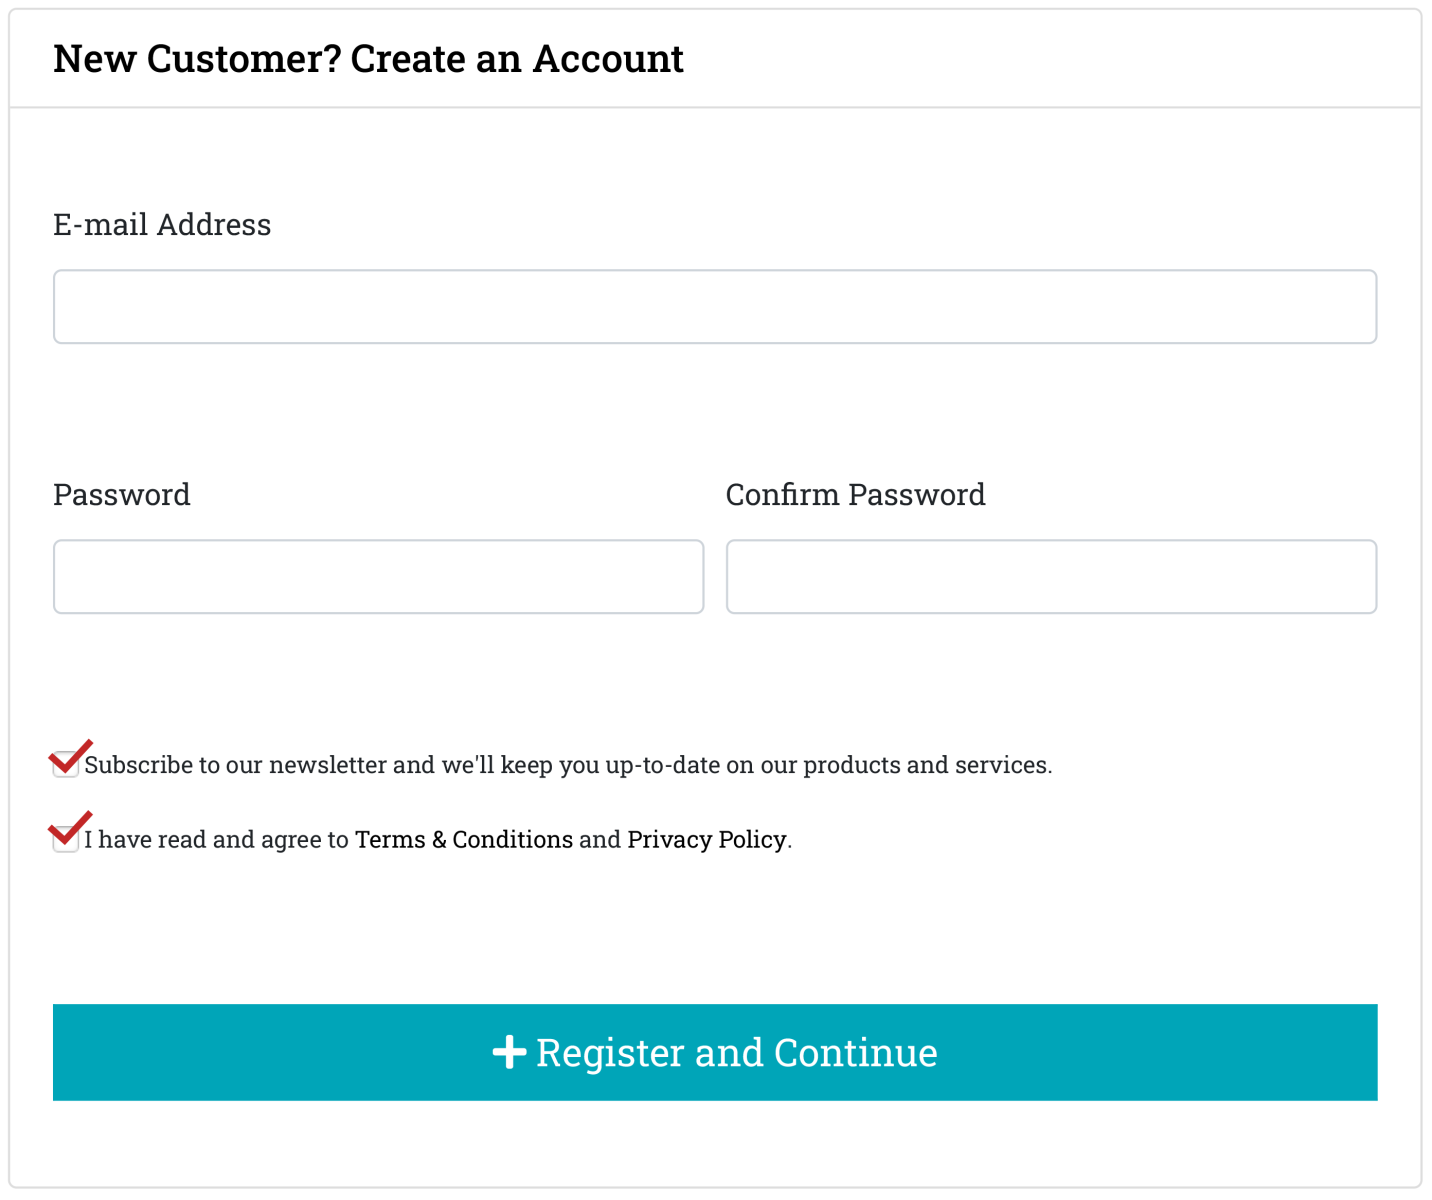
Task: Click the Password field label
Action: 122,495
